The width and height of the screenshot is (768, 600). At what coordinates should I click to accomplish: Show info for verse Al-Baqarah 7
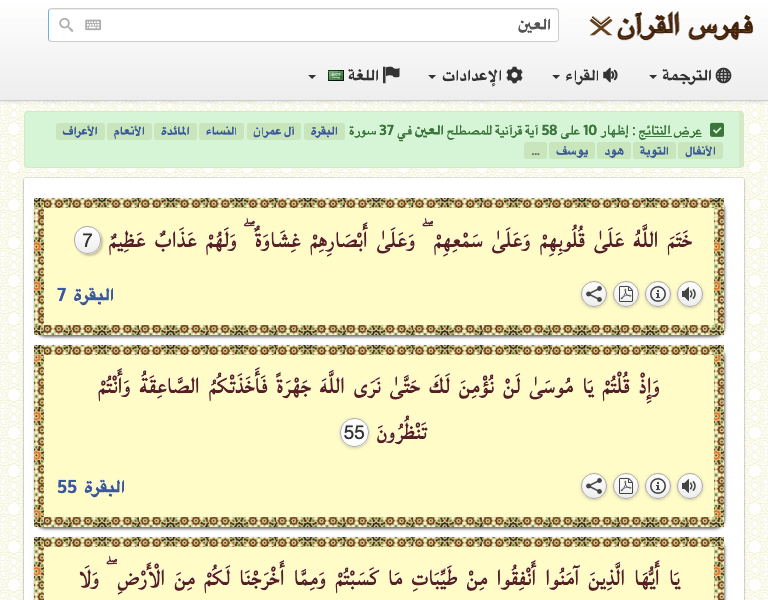tap(658, 294)
